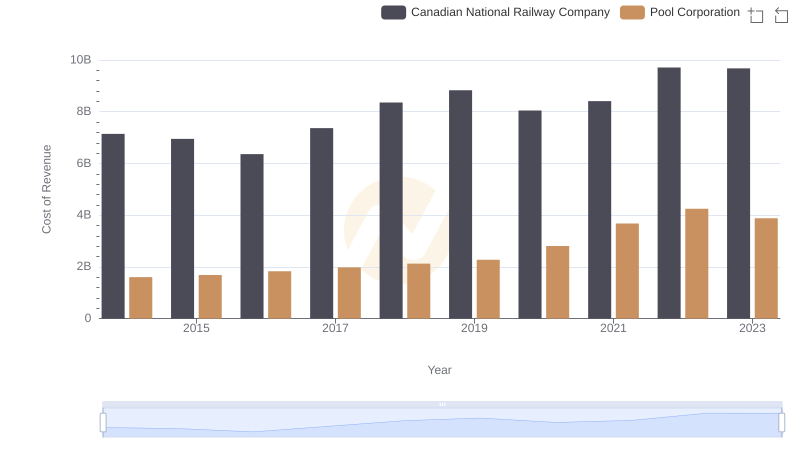Screen dimensions: 800x461
Task: Click the Canadian National Railway bar for 2016
Action: pos(252,237)
